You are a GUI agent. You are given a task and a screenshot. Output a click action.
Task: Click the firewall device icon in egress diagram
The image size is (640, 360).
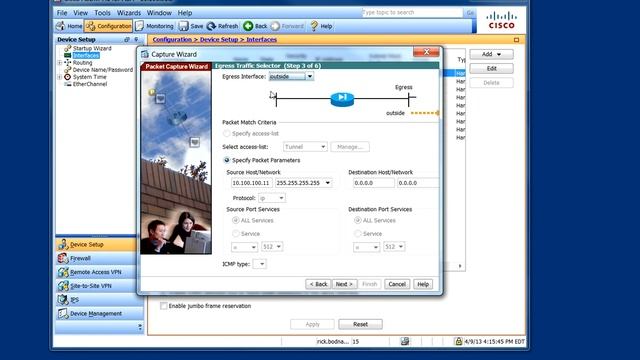[342, 99]
